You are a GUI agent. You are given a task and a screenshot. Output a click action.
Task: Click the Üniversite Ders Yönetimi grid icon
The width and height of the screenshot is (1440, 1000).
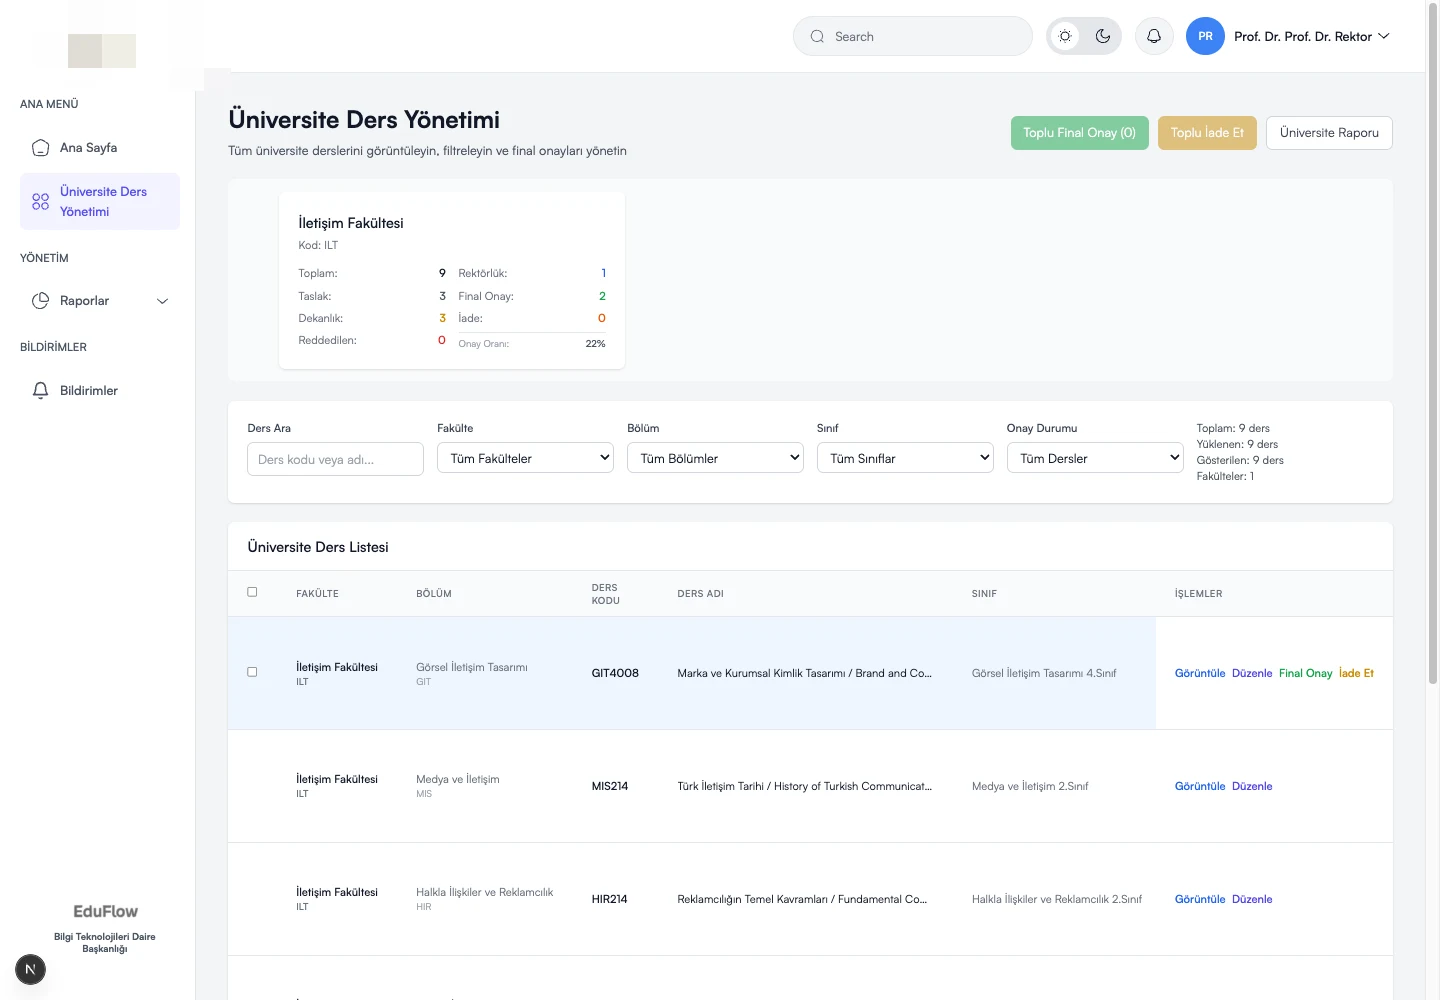40,201
